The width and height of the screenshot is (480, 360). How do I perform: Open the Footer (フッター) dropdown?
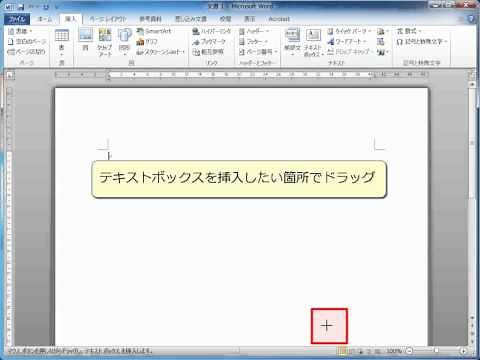coord(254,41)
